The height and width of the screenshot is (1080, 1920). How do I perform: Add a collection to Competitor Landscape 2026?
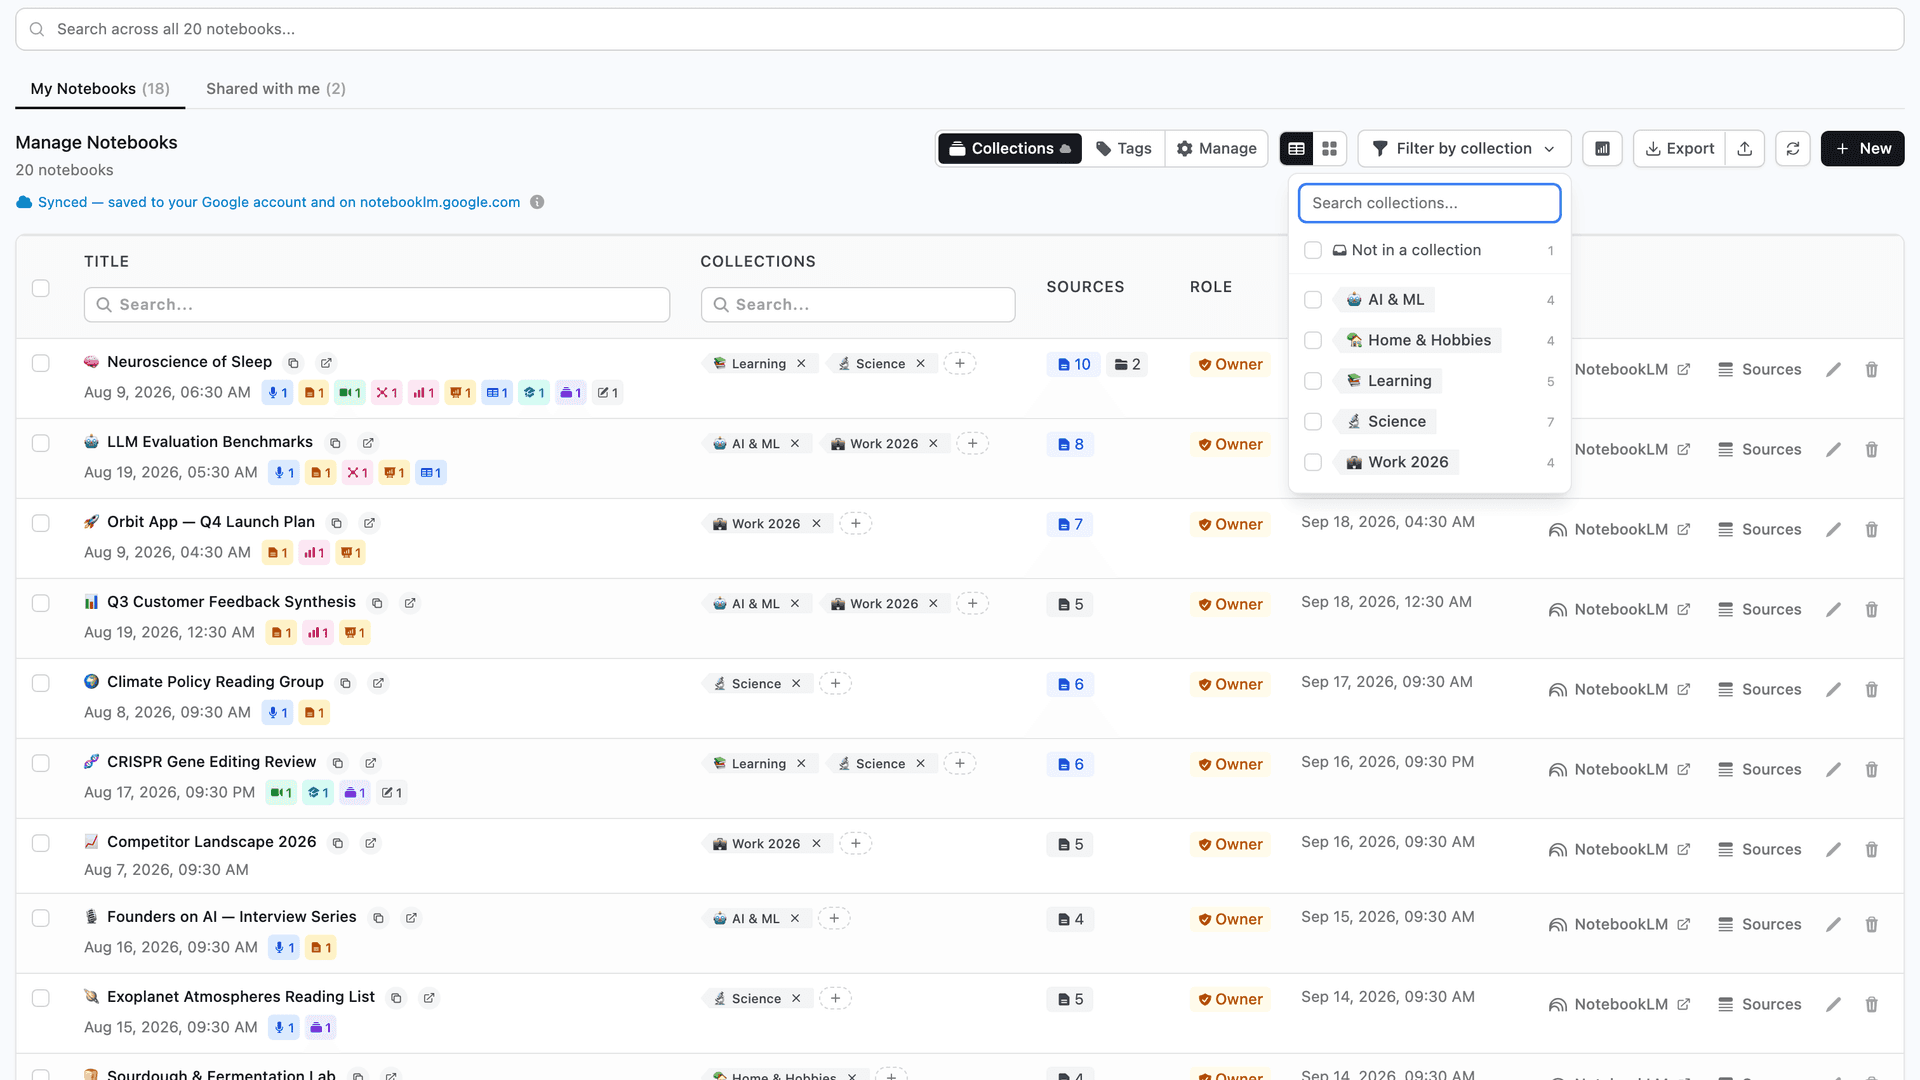856,844
